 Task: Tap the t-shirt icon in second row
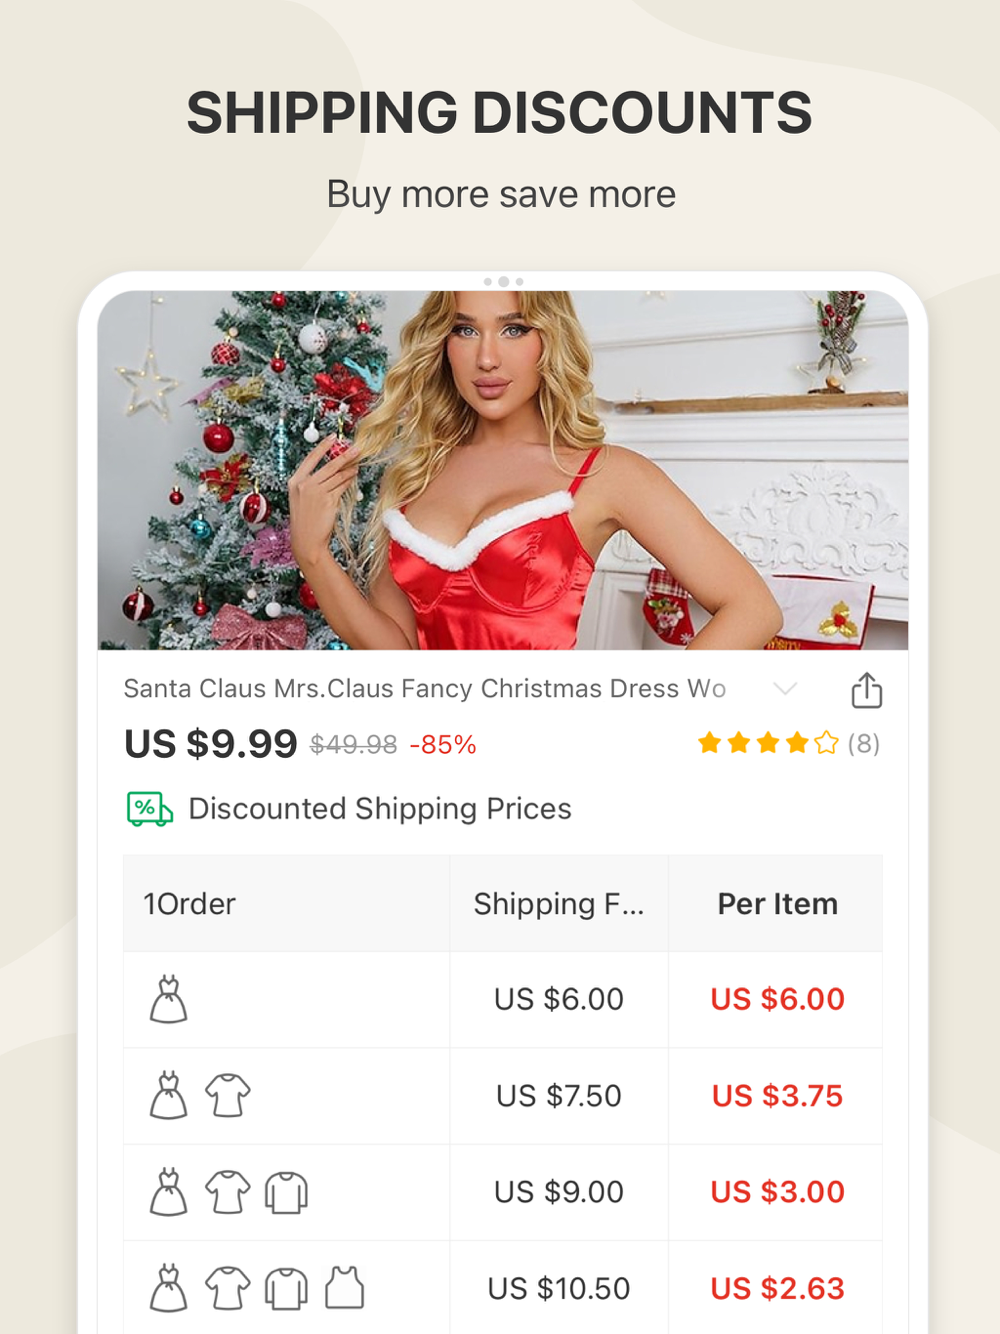point(228,1095)
